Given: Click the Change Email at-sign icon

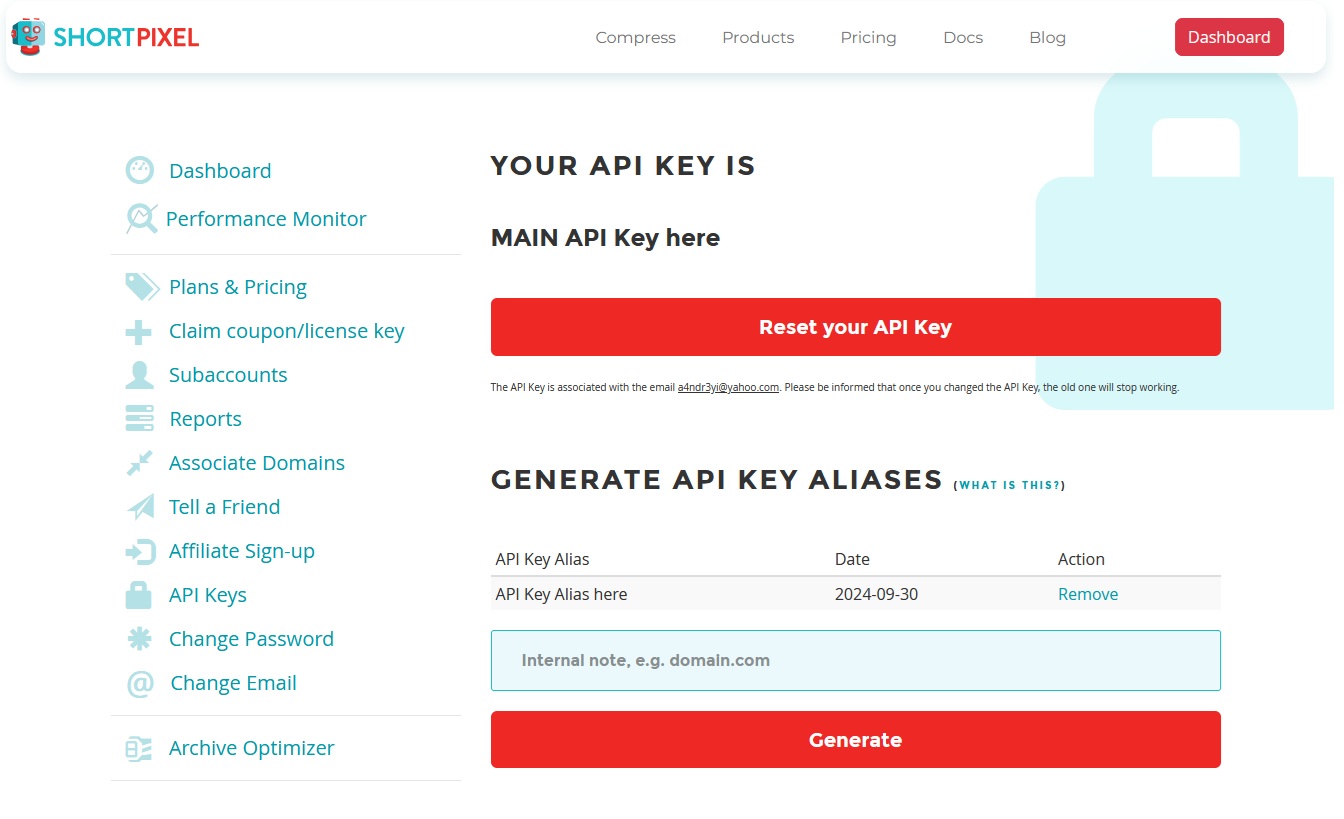Looking at the screenshot, I should pyautogui.click(x=140, y=684).
